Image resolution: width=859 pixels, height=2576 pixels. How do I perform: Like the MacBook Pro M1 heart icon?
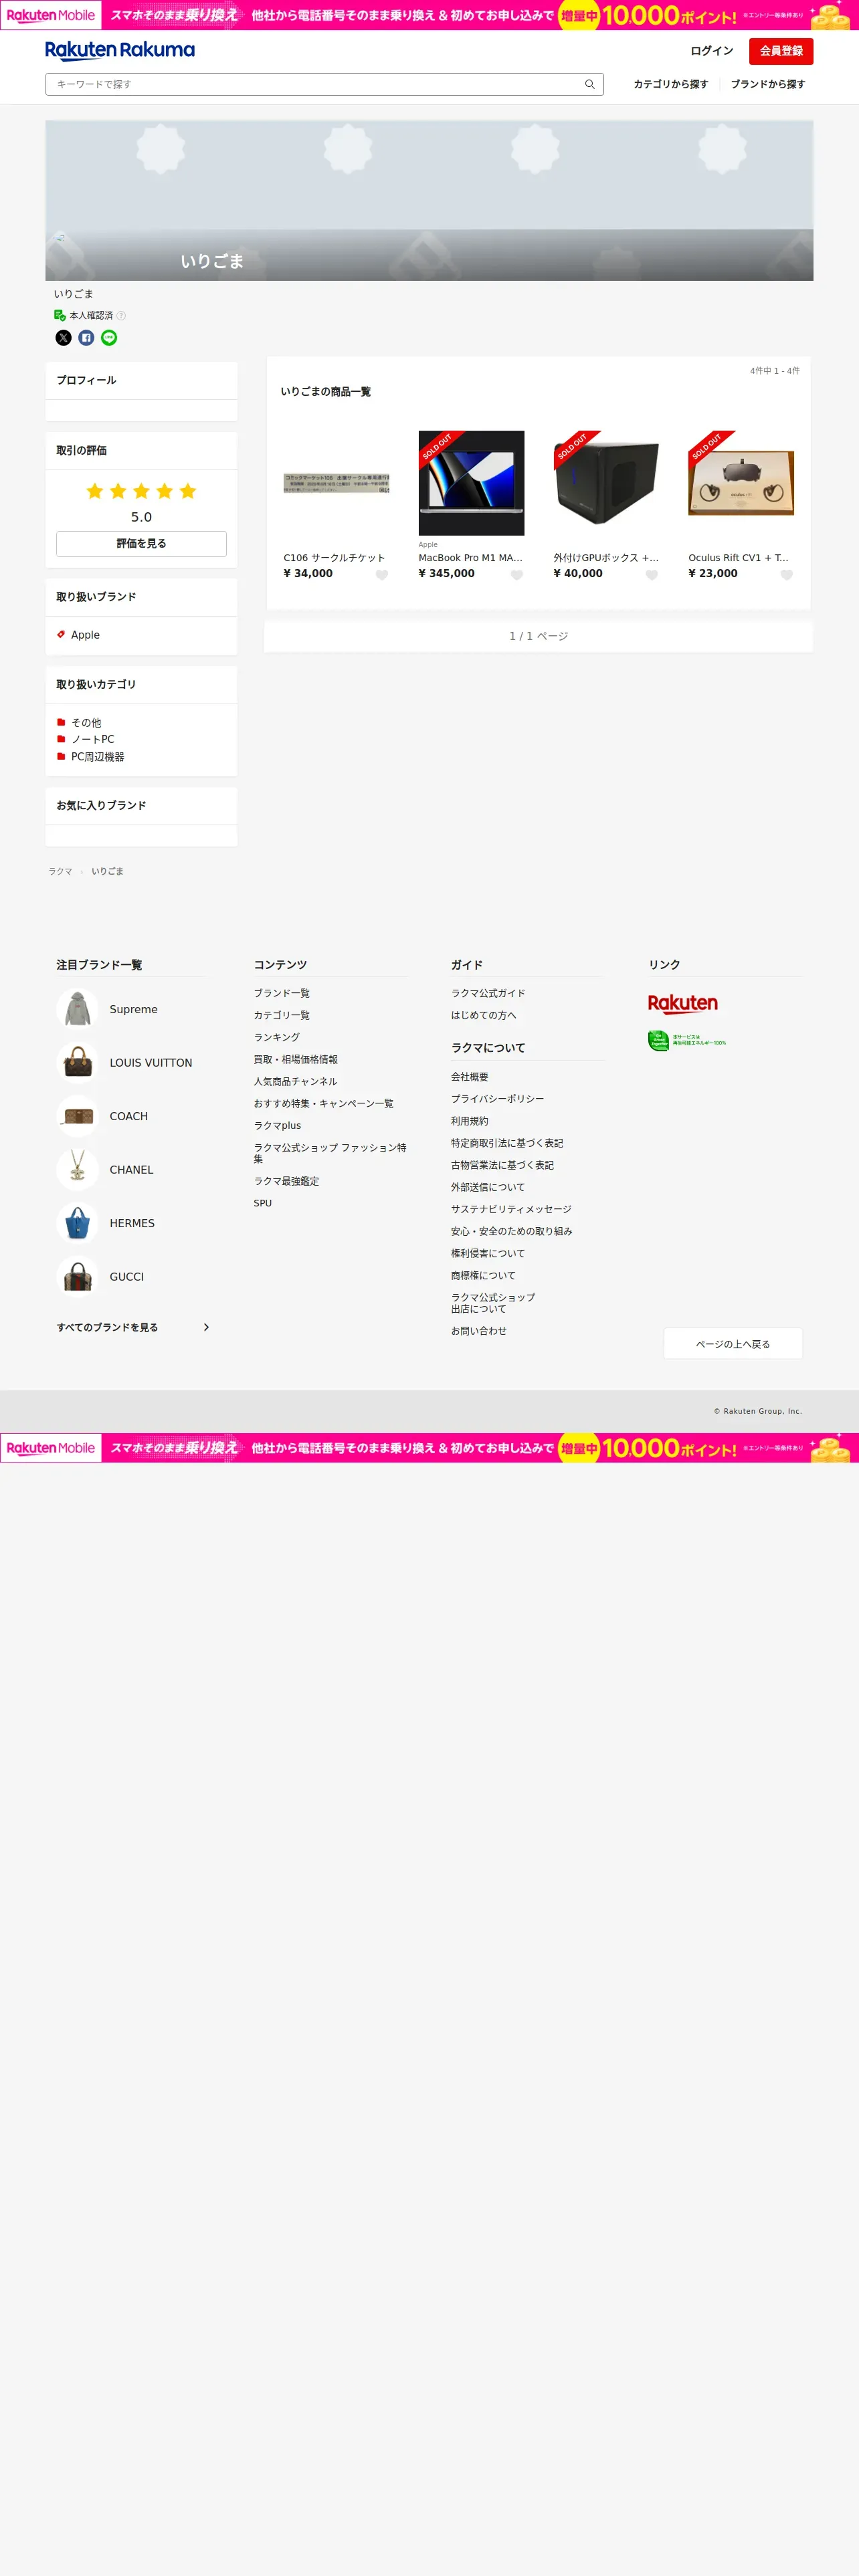click(517, 575)
